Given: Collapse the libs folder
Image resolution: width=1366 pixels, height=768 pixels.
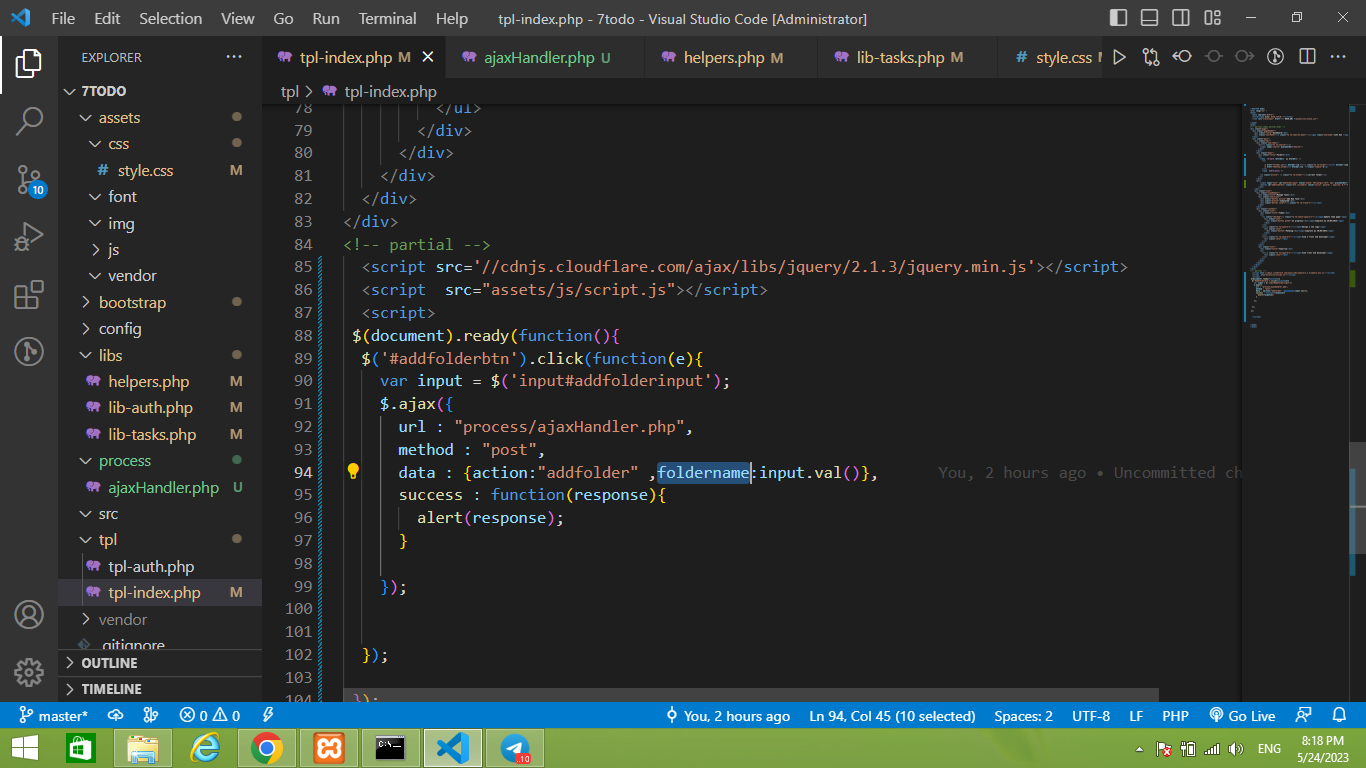Looking at the screenshot, I should pyautogui.click(x=160, y=355).
